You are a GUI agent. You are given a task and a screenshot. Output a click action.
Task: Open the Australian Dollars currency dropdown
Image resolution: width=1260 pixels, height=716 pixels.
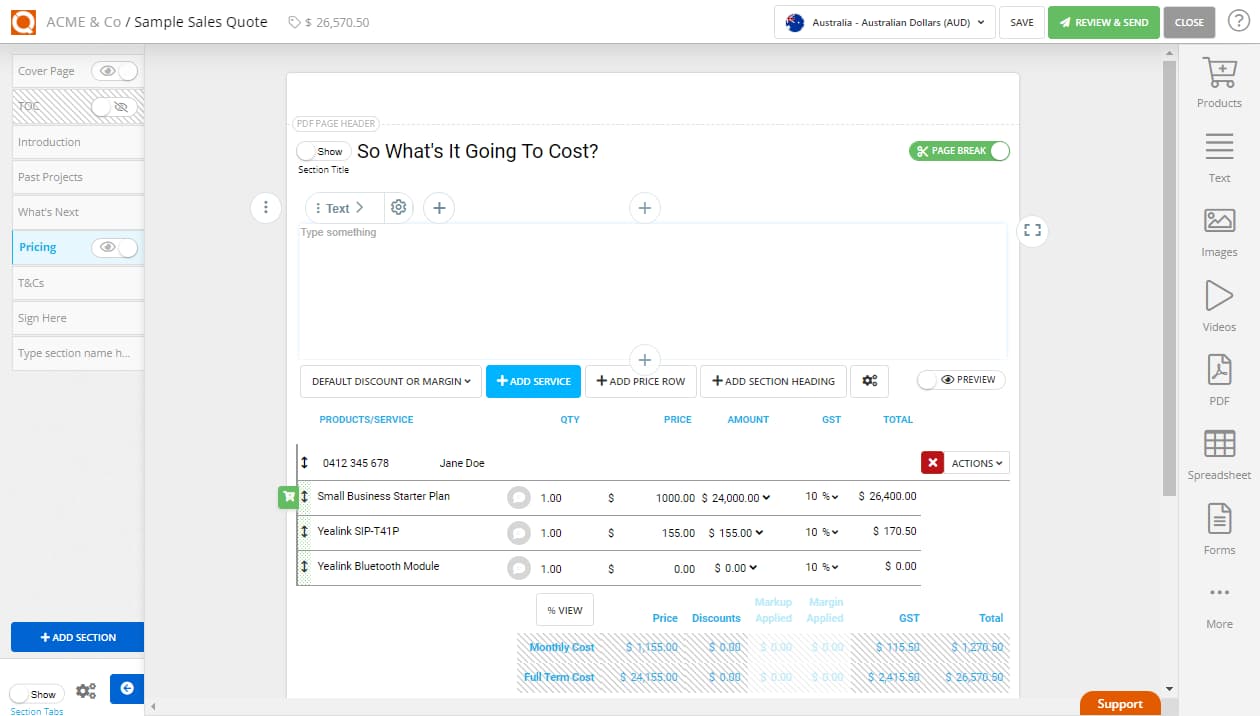click(884, 22)
